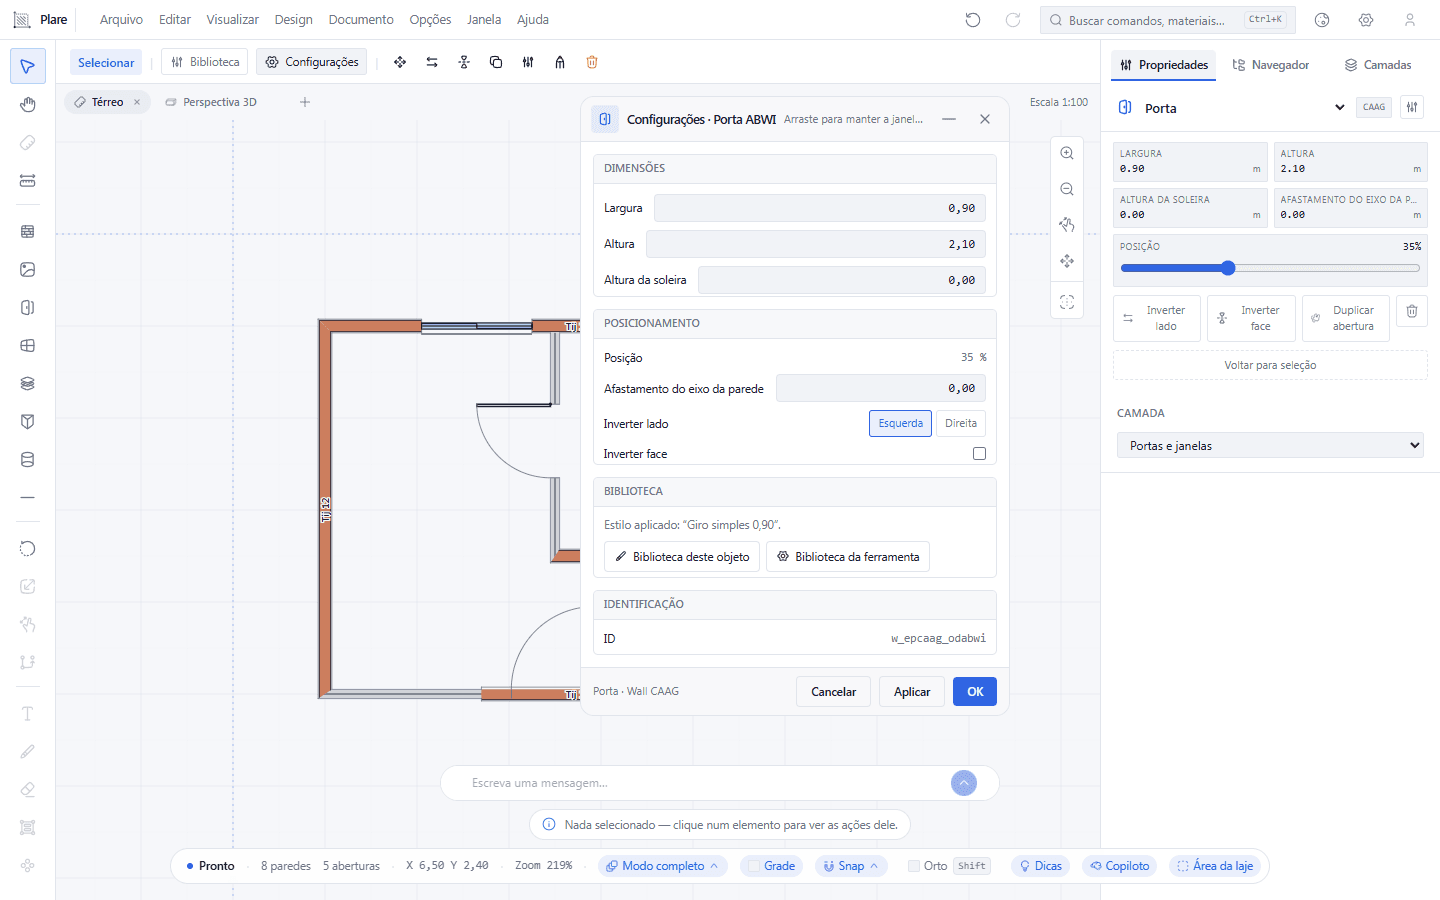This screenshot has width=1440, height=900.
Task: Adjust the Posição slider in Properties panel
Action: pos(1270,268)
